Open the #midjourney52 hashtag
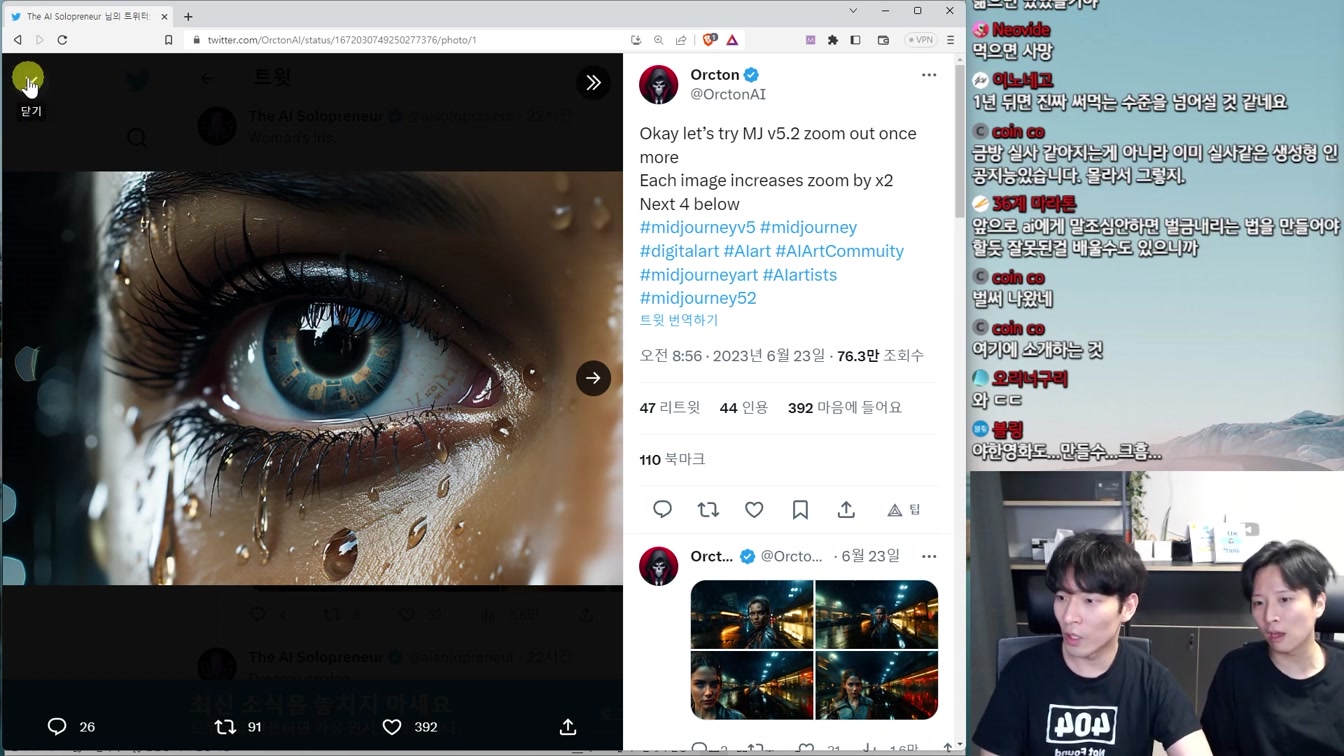 (697, 298)
